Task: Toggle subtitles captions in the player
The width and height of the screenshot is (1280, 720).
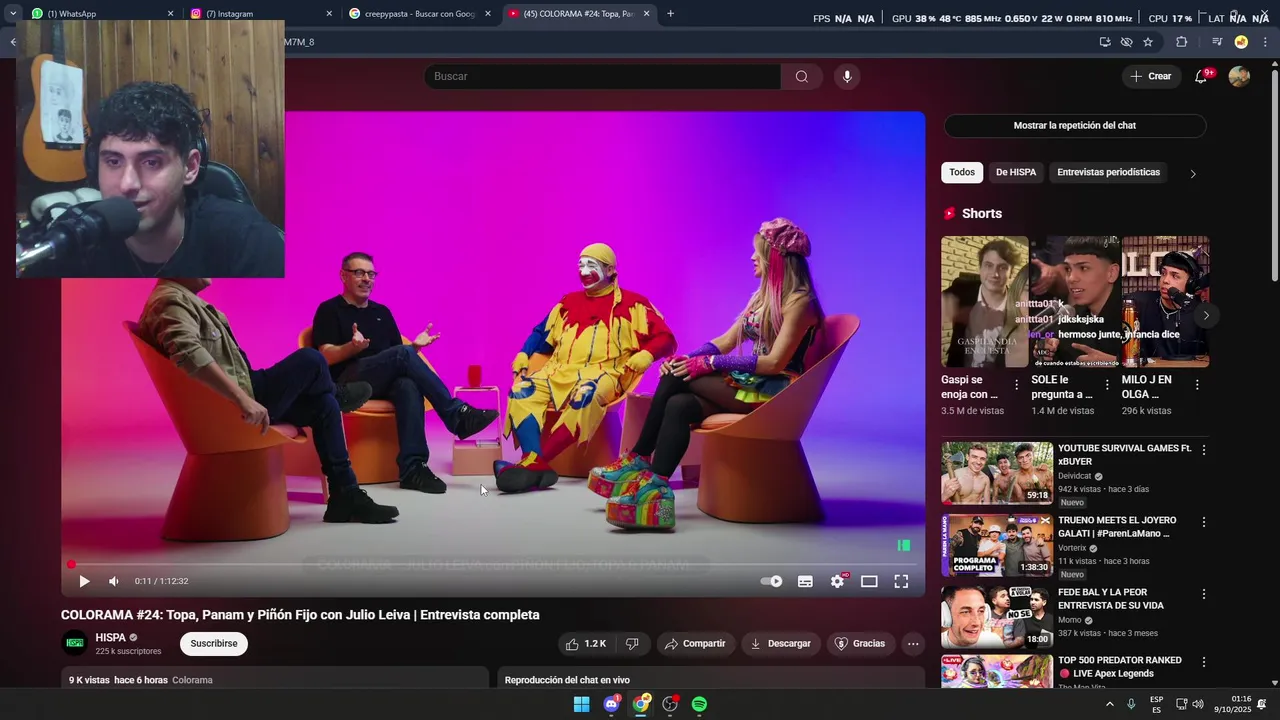Action: click(x=805, y=581)
